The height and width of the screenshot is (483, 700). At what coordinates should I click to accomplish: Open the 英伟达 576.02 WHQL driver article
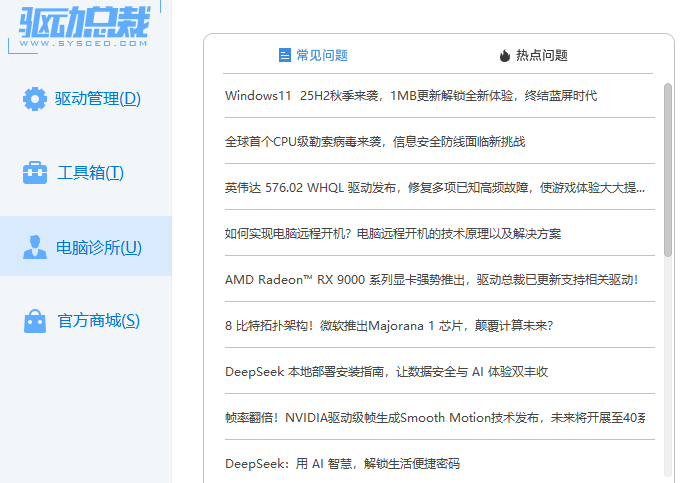coord(435,187)
